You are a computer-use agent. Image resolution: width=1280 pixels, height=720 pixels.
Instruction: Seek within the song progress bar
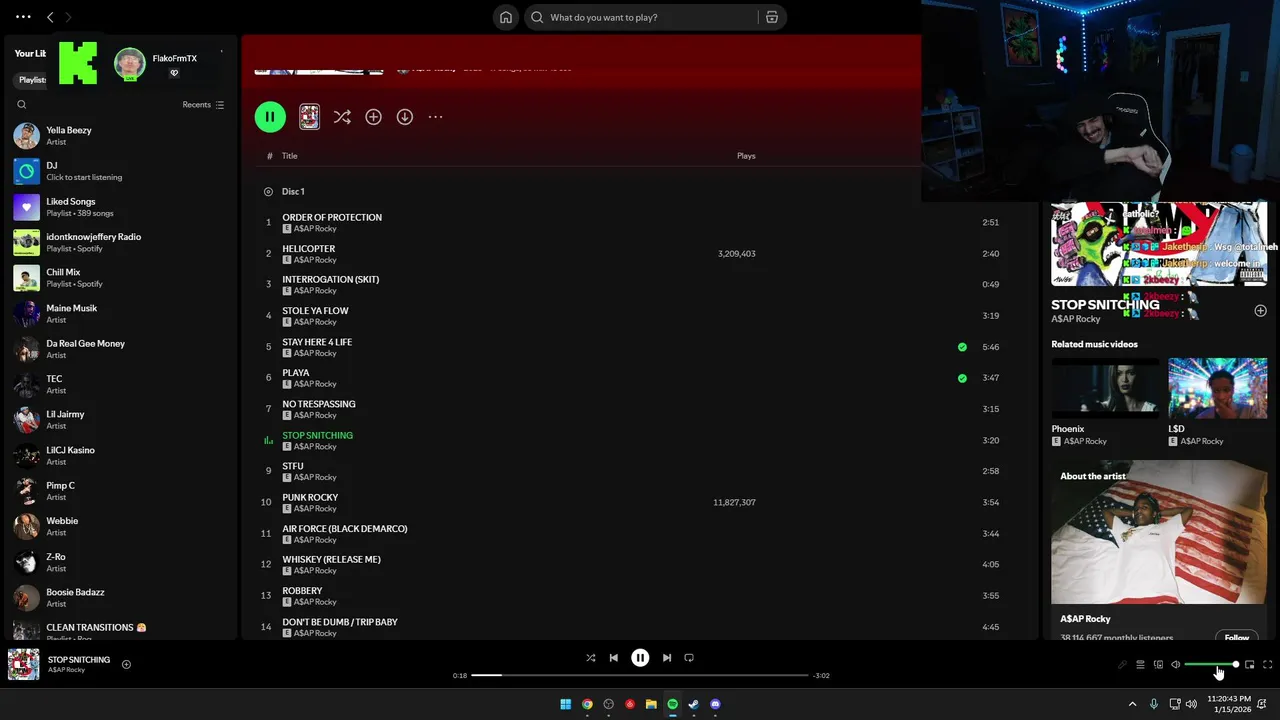(x=640, y=675)
